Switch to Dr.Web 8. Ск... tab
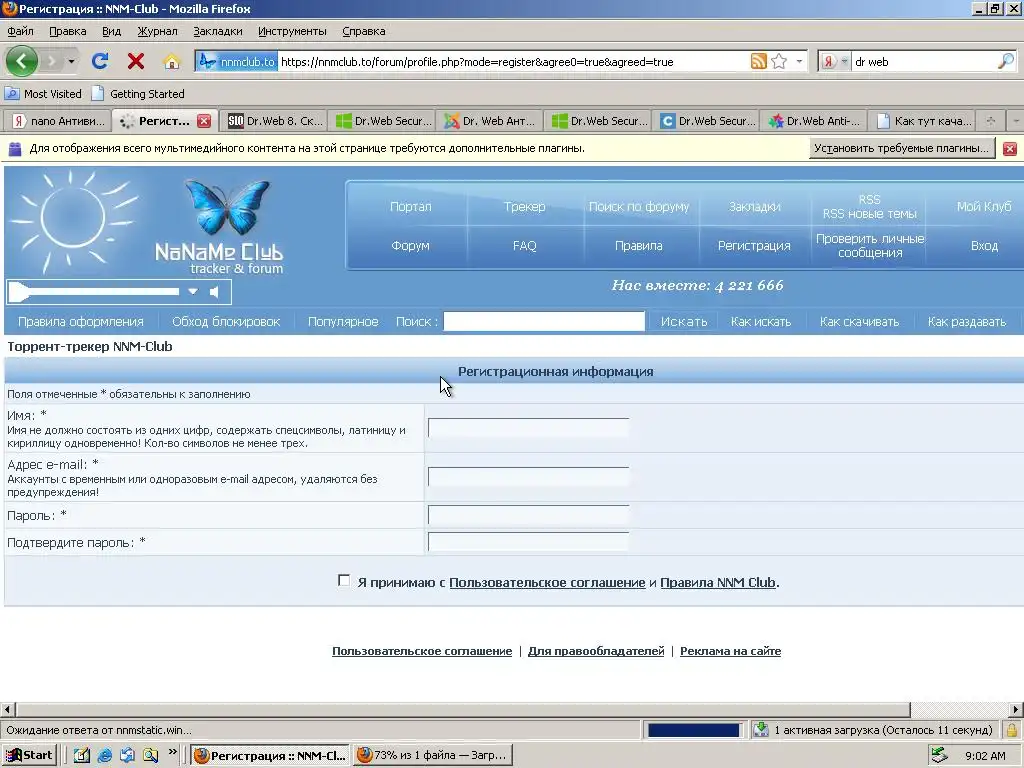Image resolution: width=1024 pixels, height=768 pixels. pyautogui.click(x=274, y=121)
